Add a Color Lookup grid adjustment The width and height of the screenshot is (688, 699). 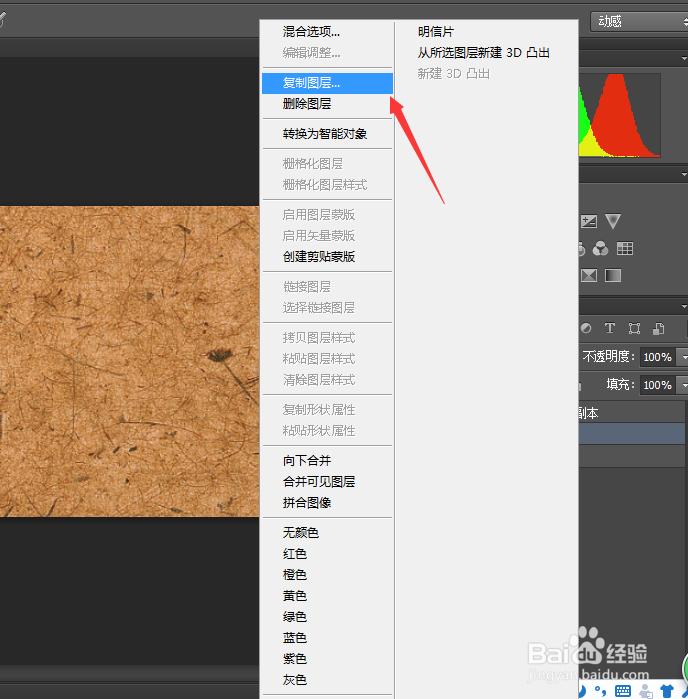tap(625, 248)
